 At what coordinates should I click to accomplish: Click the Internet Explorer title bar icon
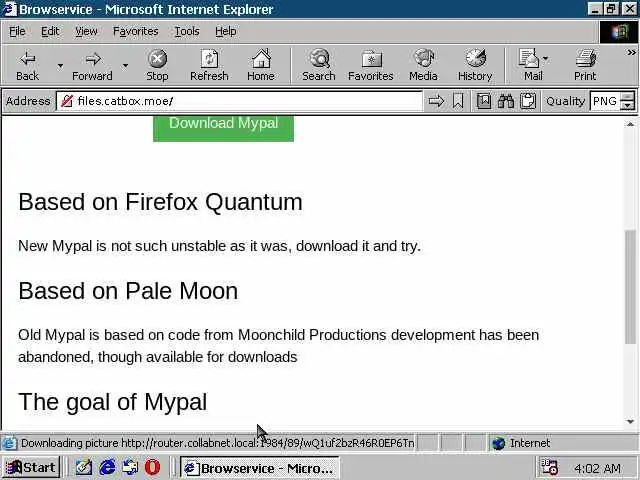[x=9, y=9]
